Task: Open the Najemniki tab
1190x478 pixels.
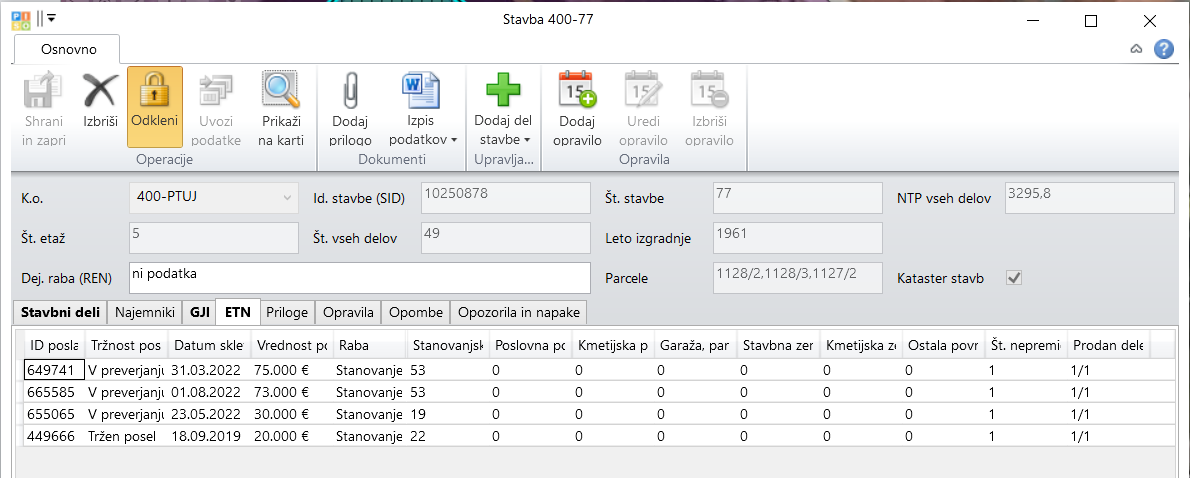Action: point(145,312)
